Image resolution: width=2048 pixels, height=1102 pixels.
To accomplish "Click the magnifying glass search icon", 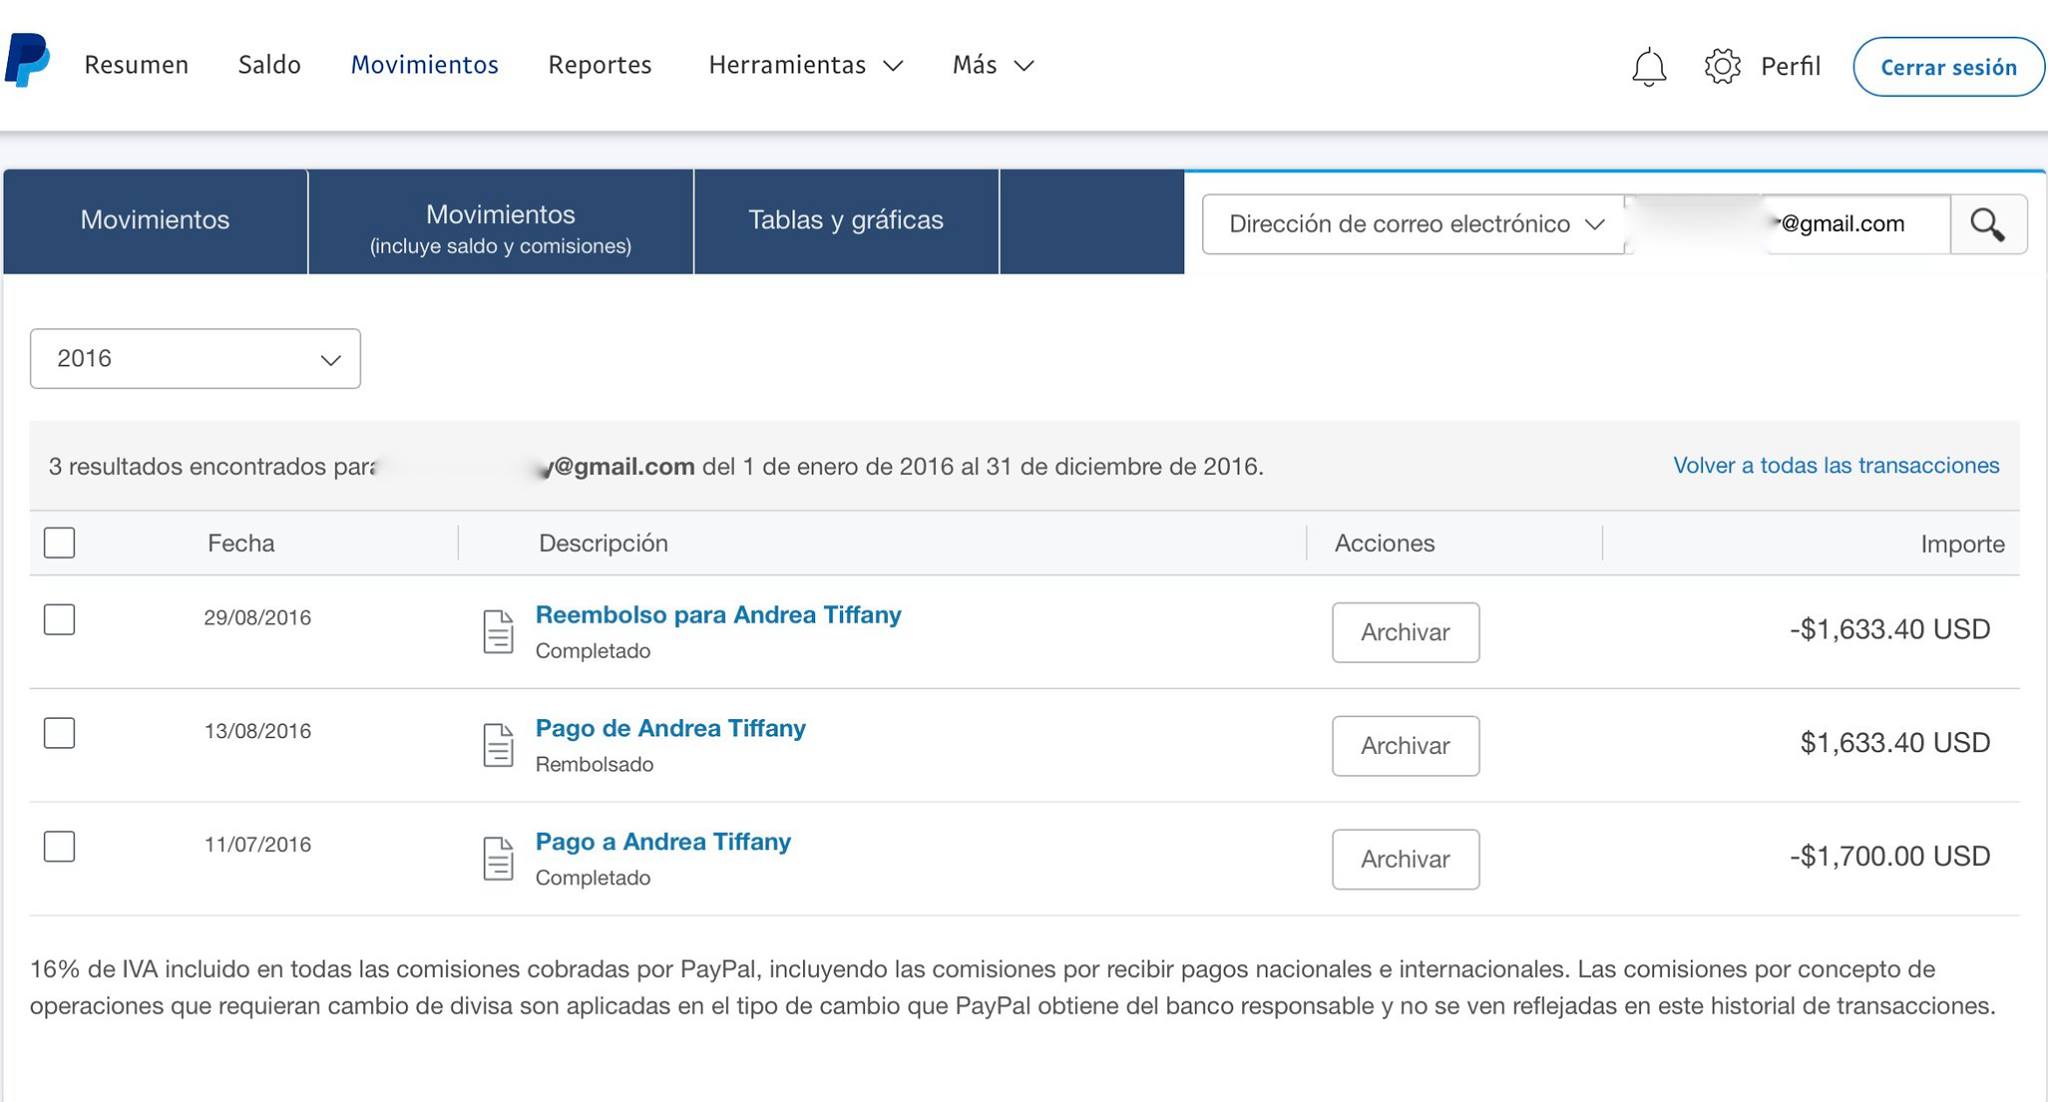I will (1988, 224).
